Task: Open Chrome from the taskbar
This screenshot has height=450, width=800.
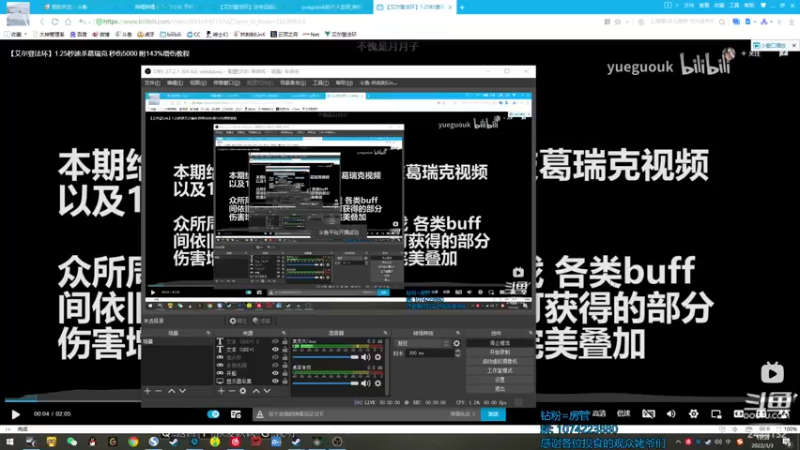Action: pos(133,442)
